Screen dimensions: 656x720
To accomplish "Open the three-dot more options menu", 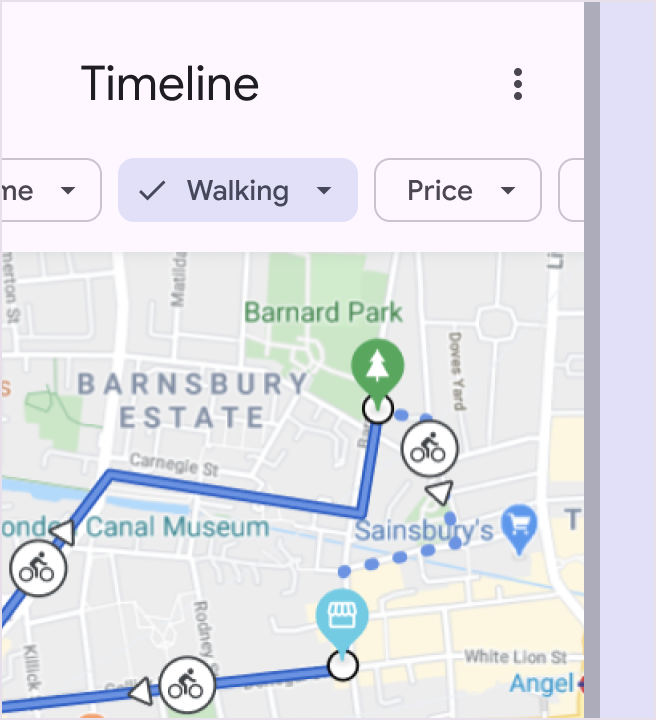I will tap(517, 84).
